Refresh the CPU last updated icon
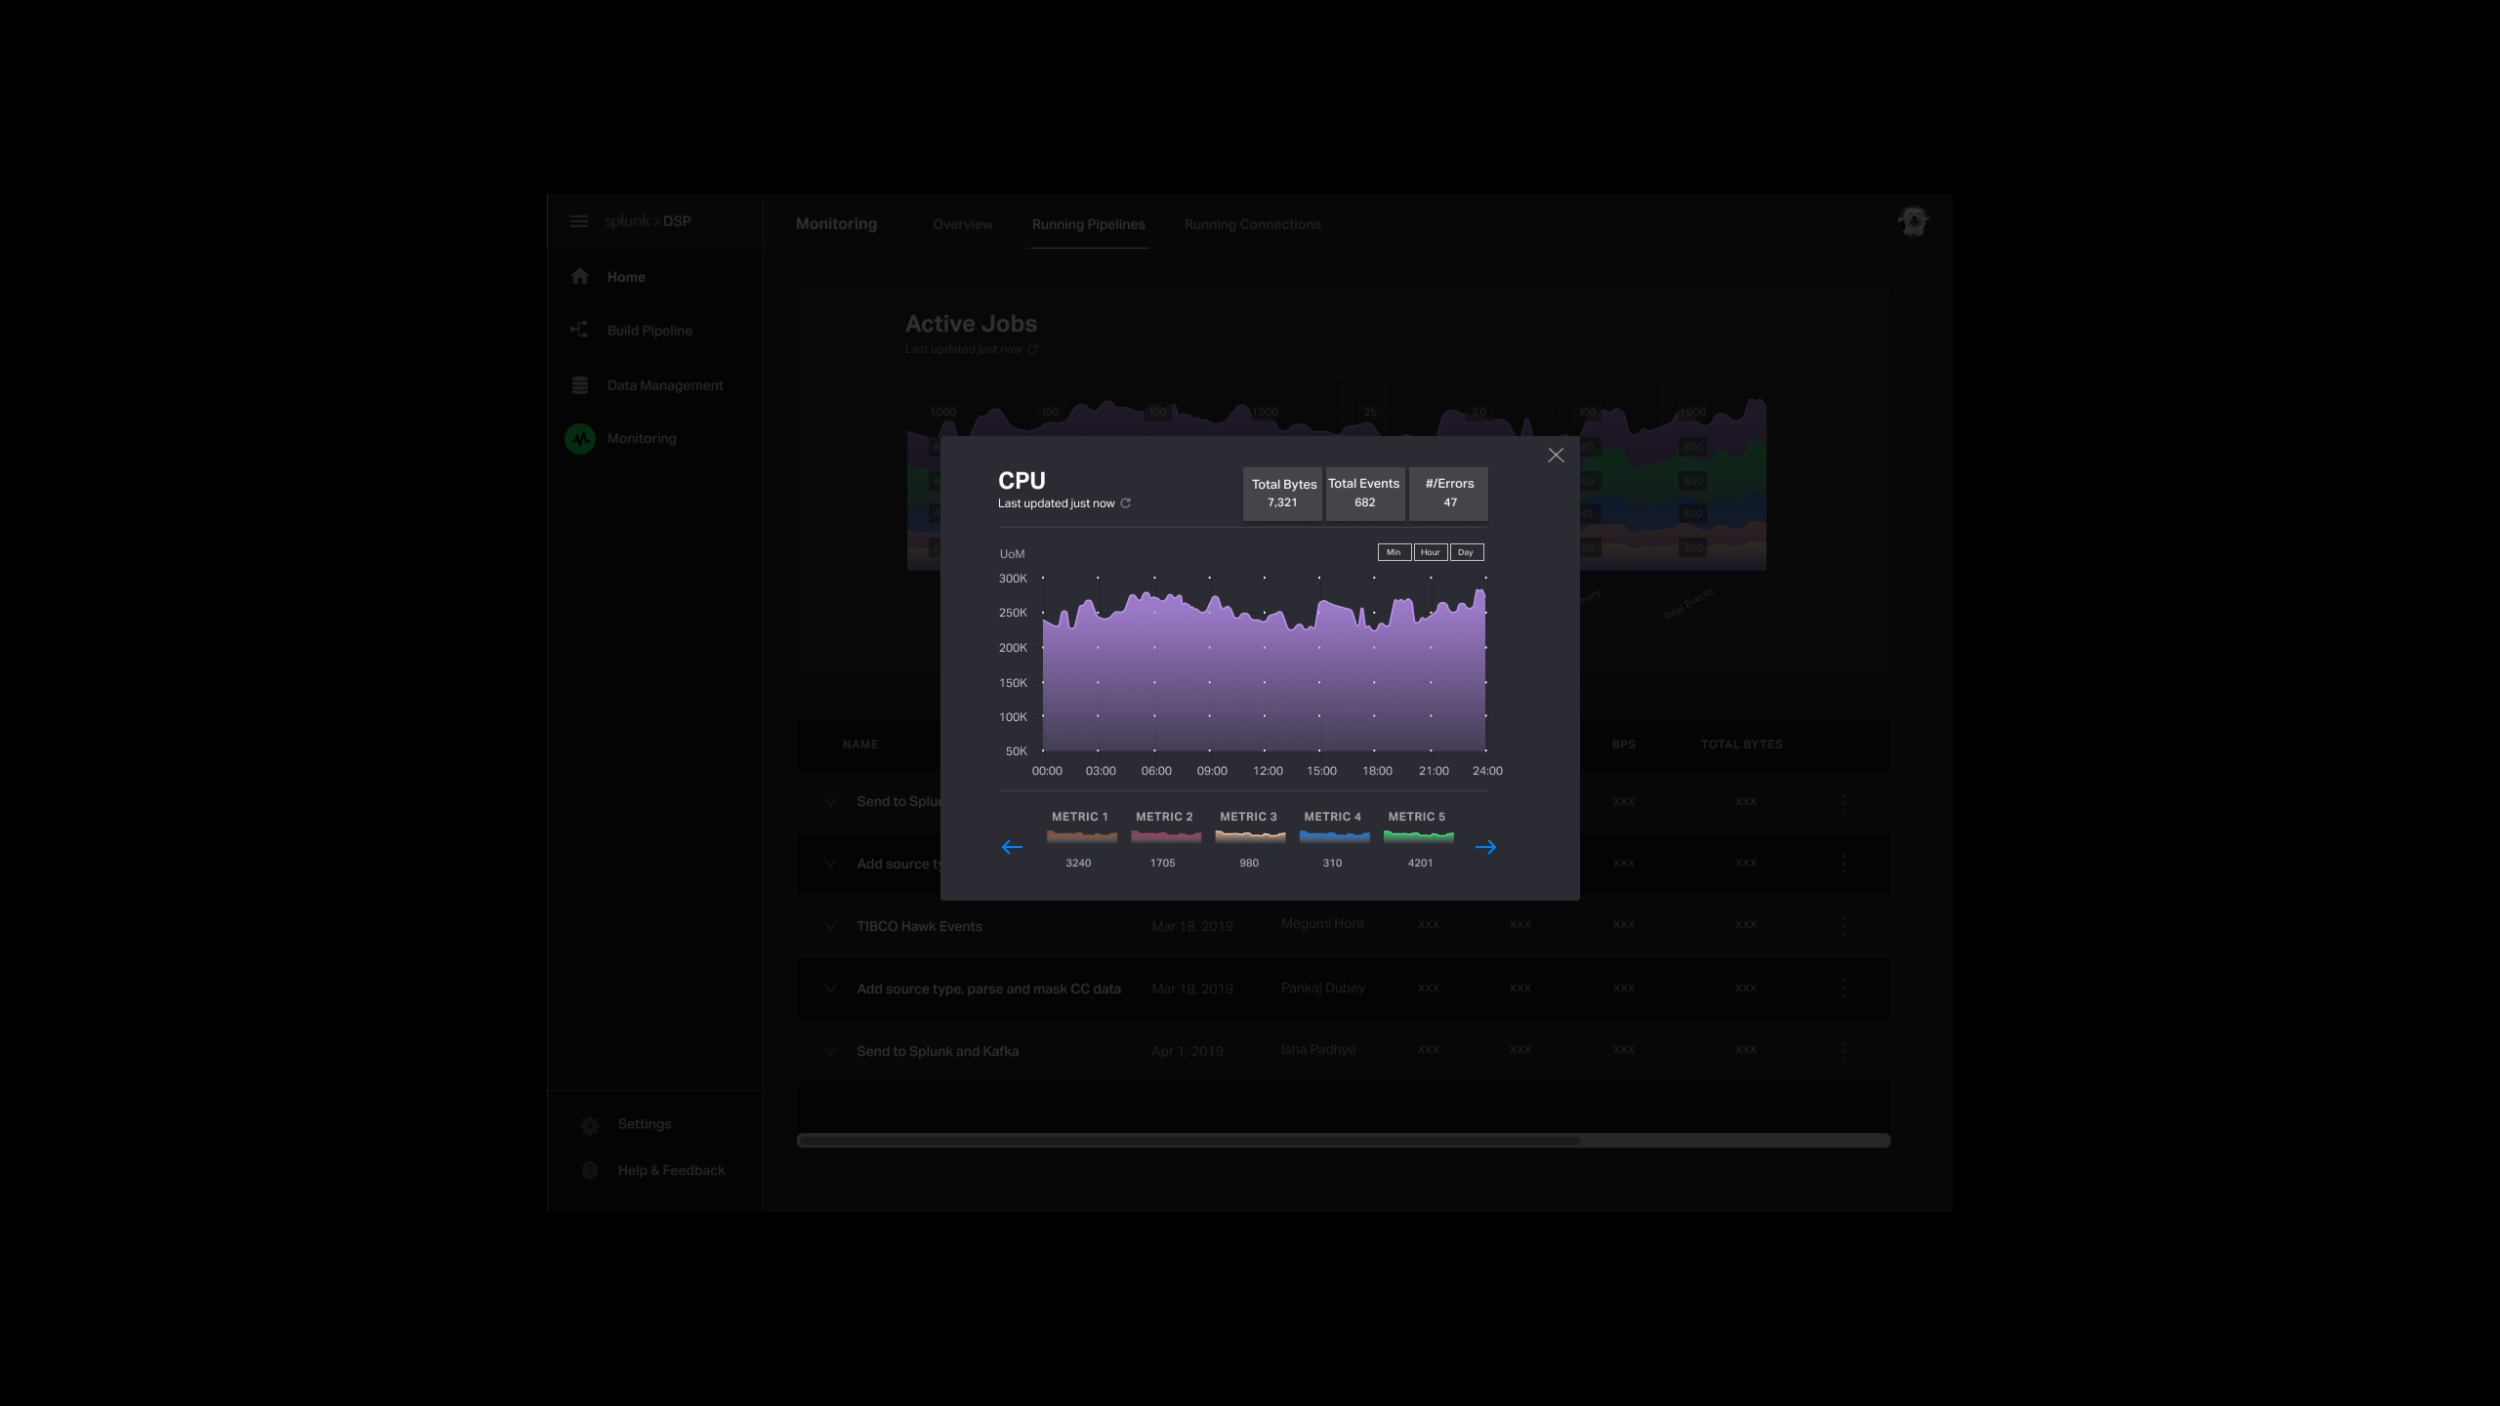This screenshot has height=1406, width=2500. coord(1126,503)
